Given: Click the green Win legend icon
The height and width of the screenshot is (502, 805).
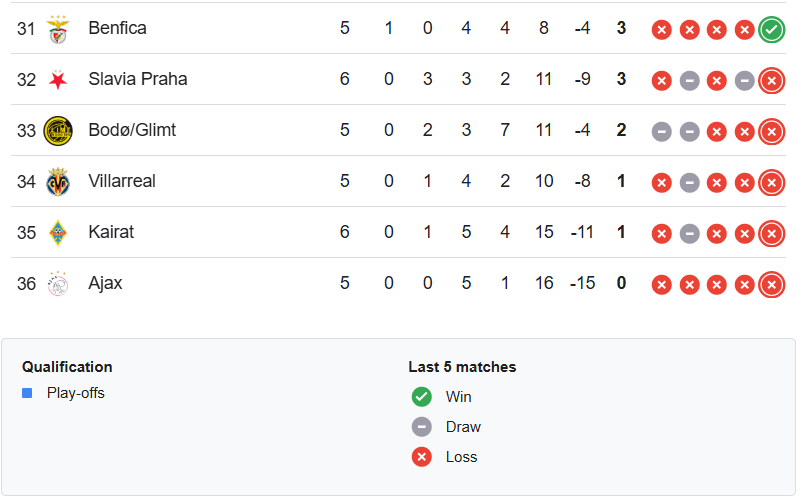Looking at the screenshot, I should pos(422,397).
